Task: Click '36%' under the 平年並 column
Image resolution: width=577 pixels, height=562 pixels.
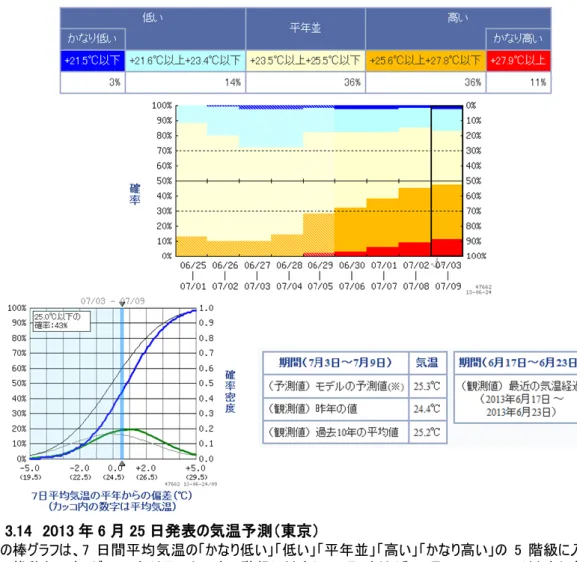Action: pyautogui.click(x=305, y=82)
